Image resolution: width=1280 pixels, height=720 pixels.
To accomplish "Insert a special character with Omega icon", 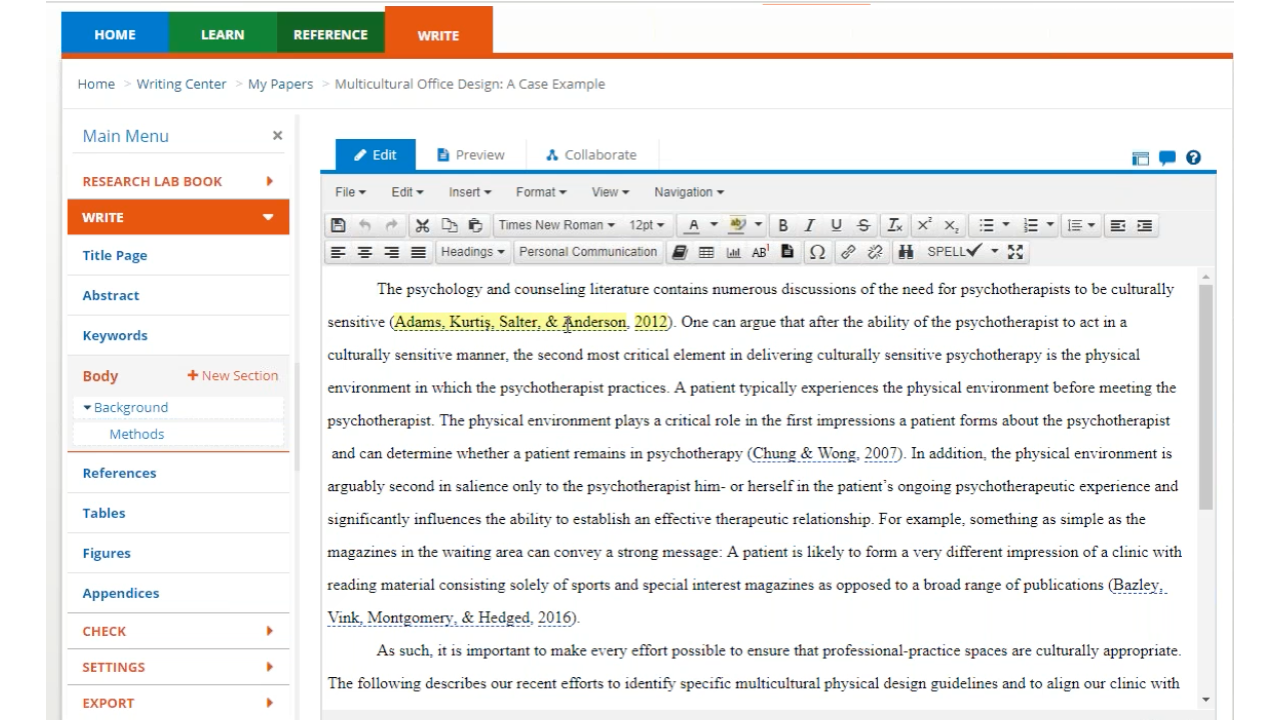I will coord(817,252).
